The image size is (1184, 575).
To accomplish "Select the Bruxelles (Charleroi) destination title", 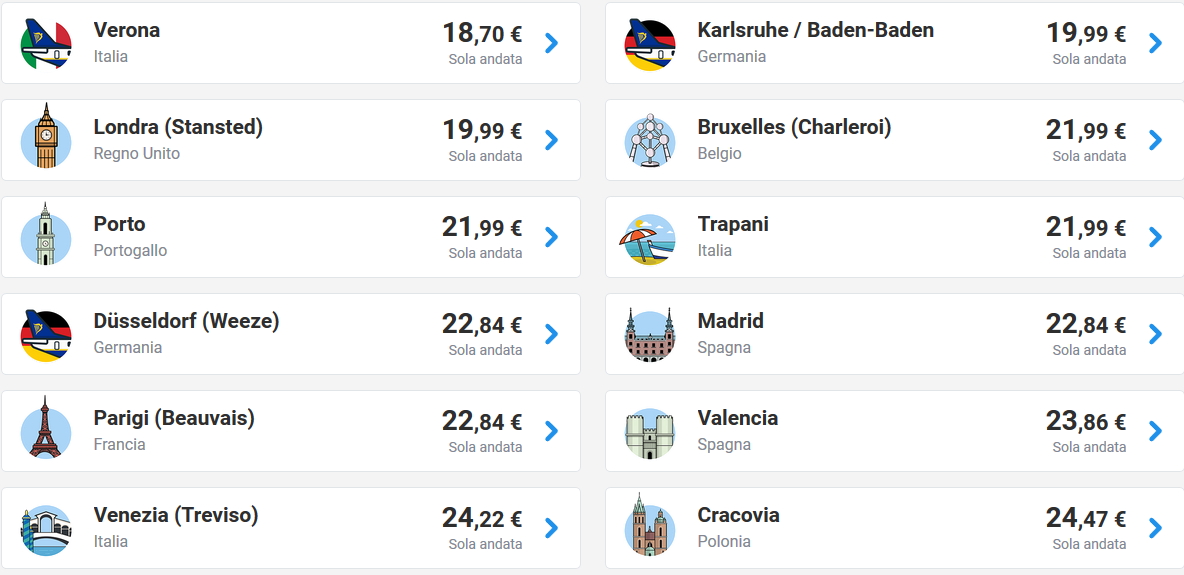I will tap(794, 127).
